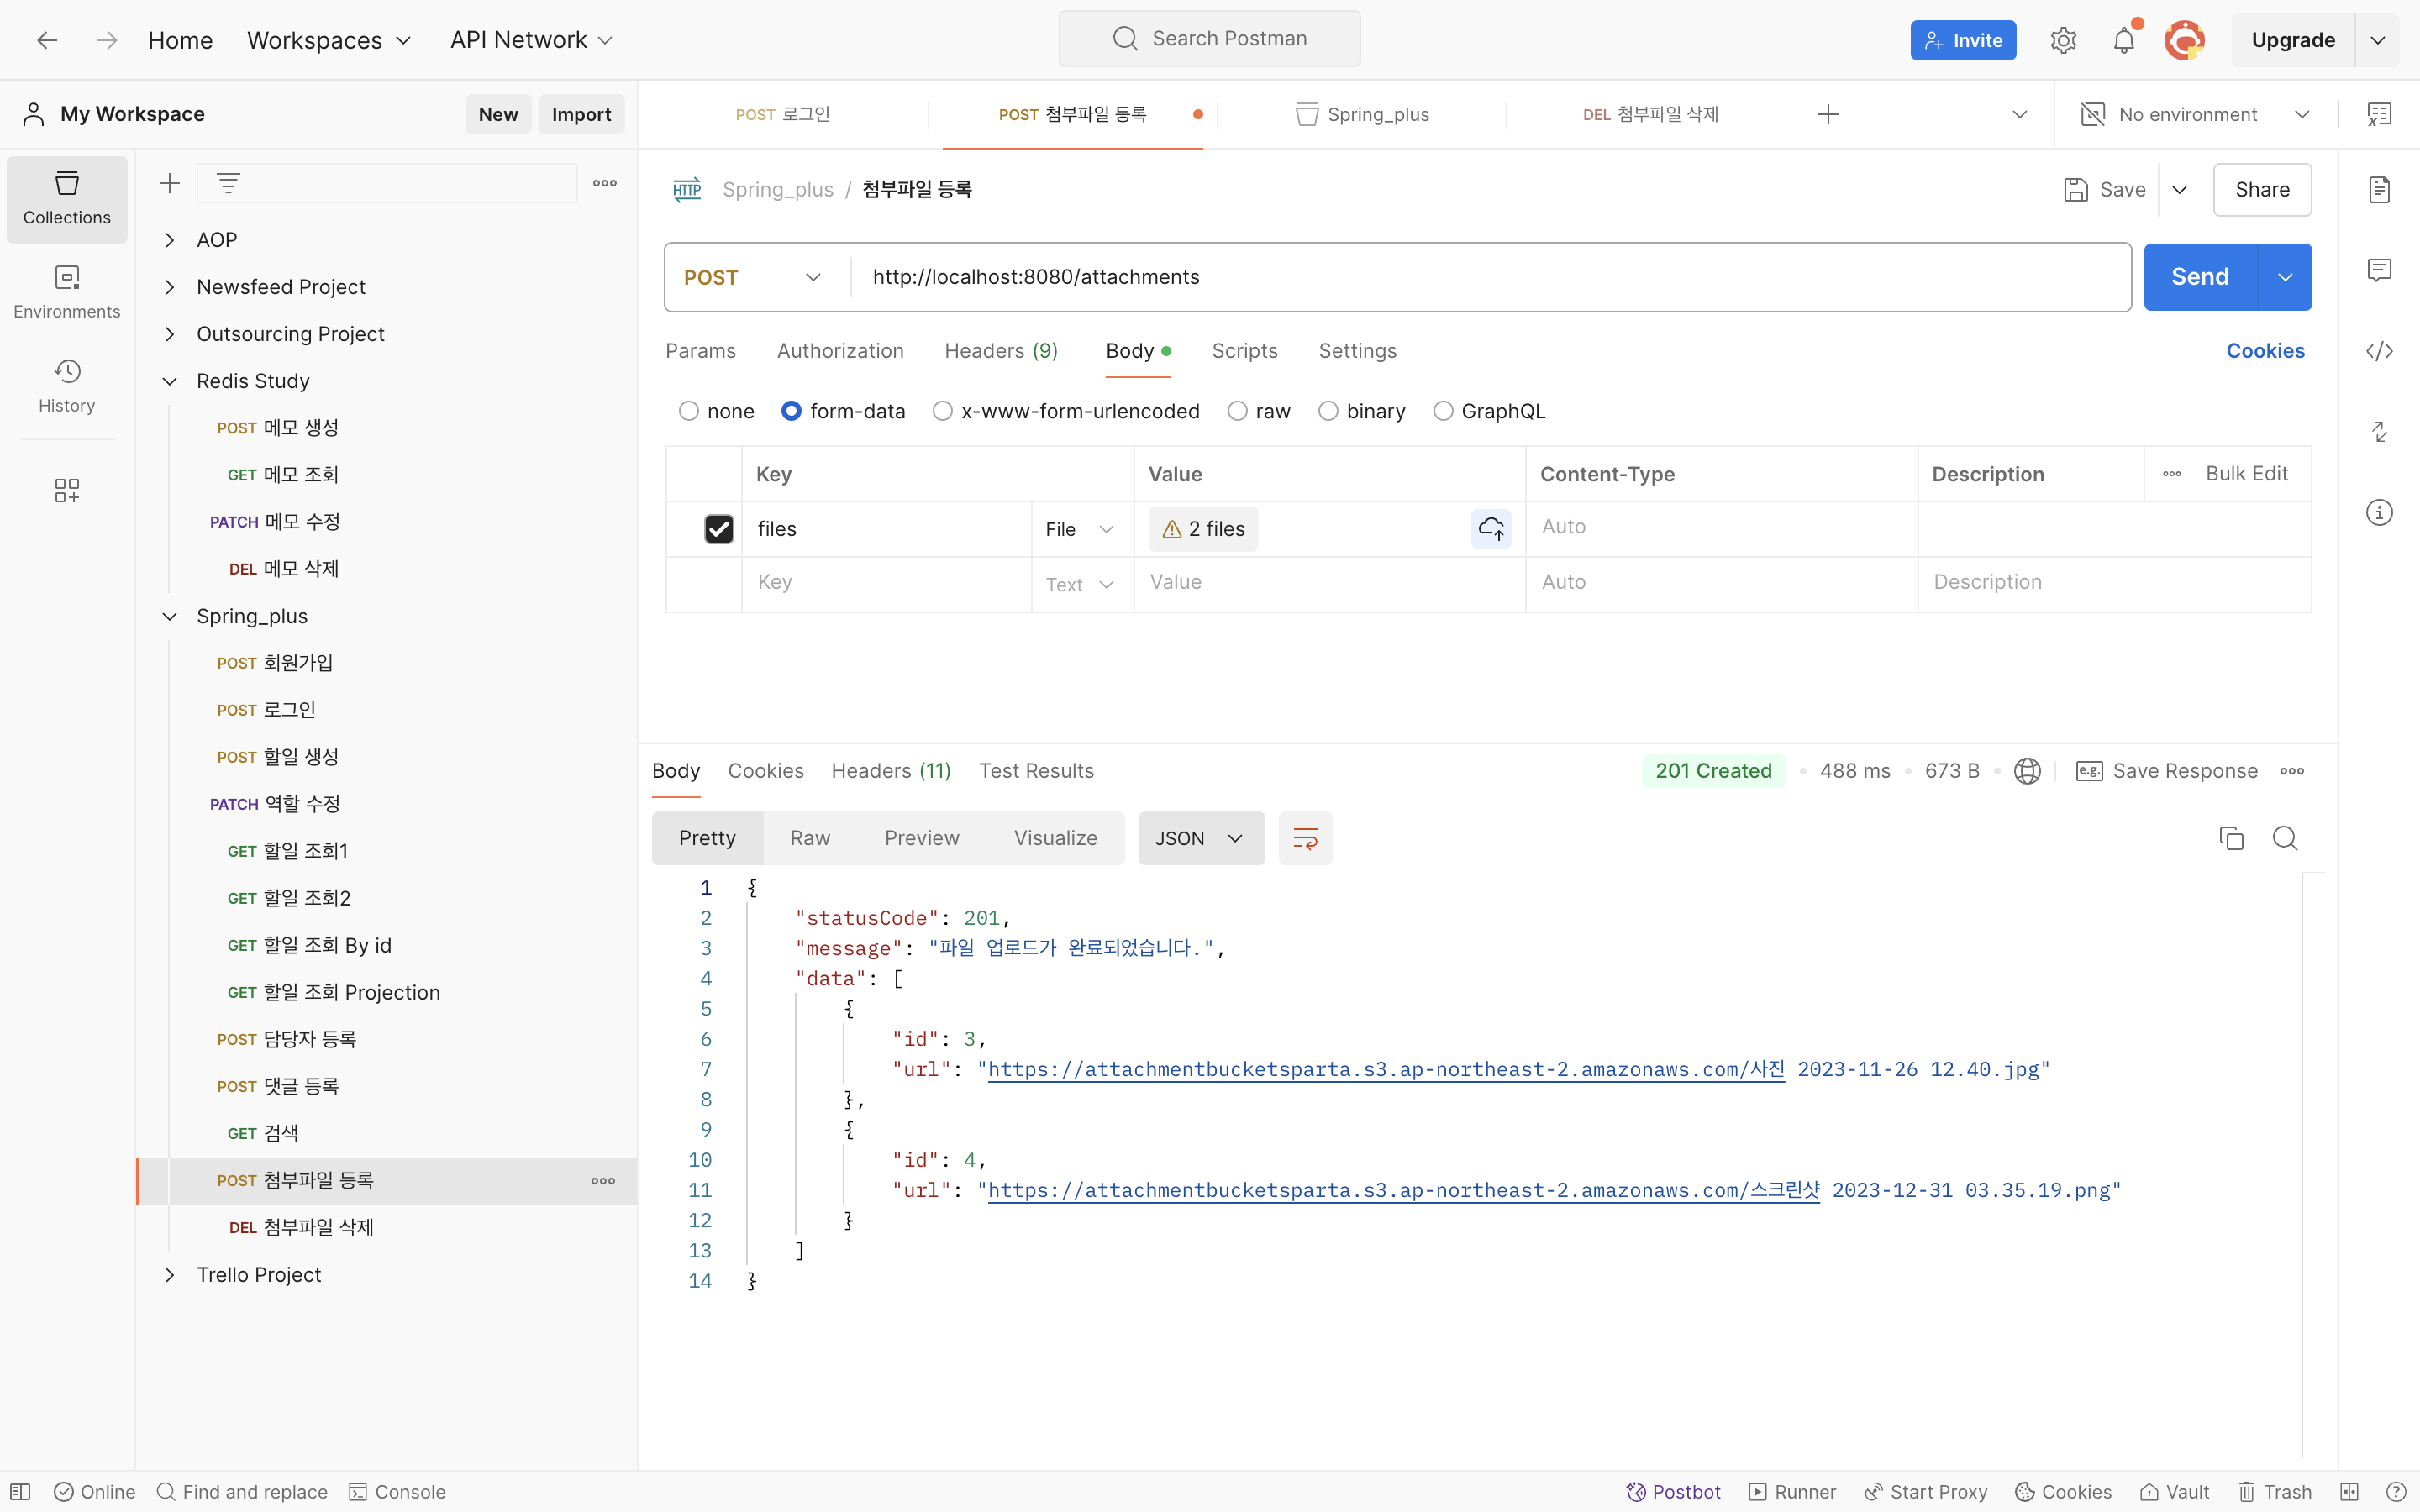Screen dimensions: 2420x1512
Task: Toggle sidebar icon in bottom-left status bar
Action: pos(21,1492)
